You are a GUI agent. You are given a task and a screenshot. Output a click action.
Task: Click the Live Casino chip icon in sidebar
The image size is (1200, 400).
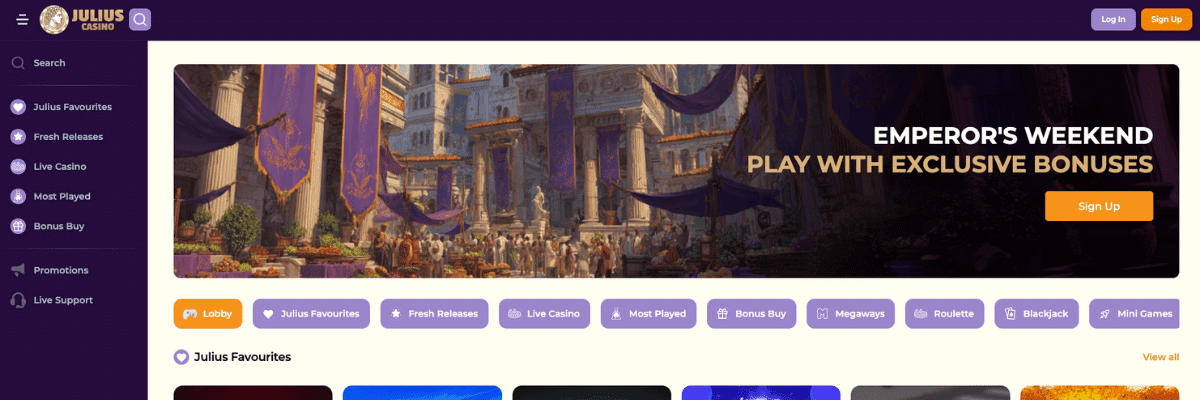[18, 167]
